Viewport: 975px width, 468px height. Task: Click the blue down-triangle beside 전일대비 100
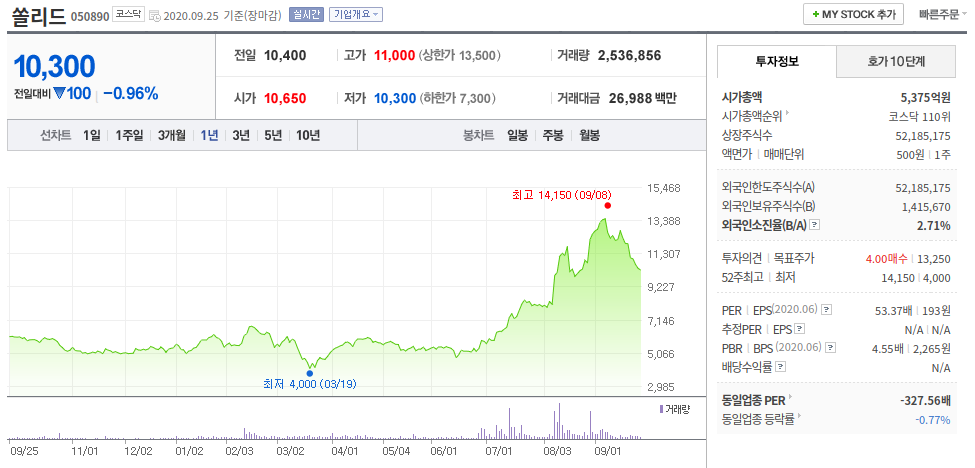tap(59, 94)
